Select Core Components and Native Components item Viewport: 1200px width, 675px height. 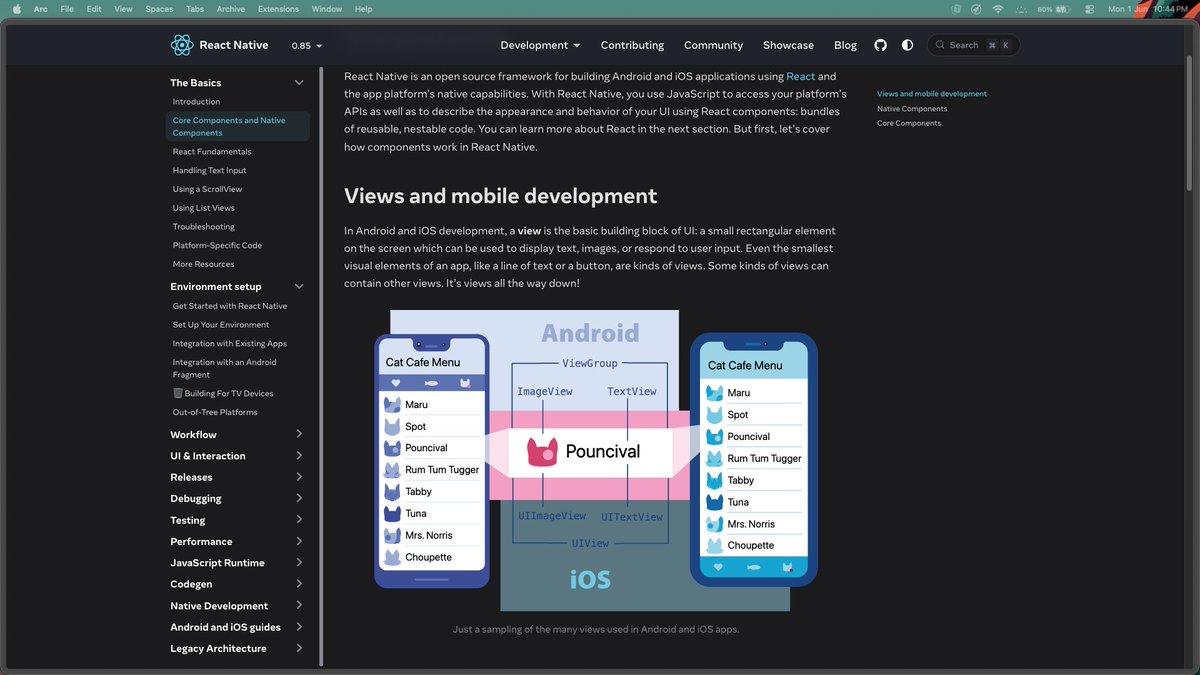tap(237, 126)
